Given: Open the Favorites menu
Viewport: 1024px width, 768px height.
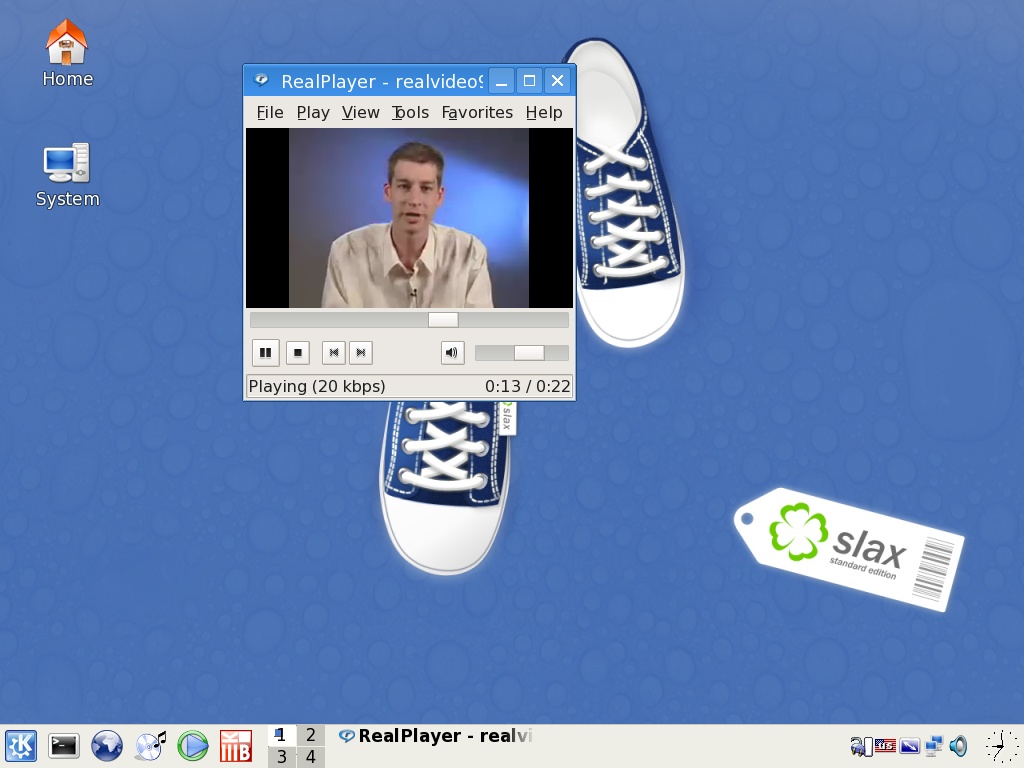Looking at the screenshot, I should pos(477,112).
